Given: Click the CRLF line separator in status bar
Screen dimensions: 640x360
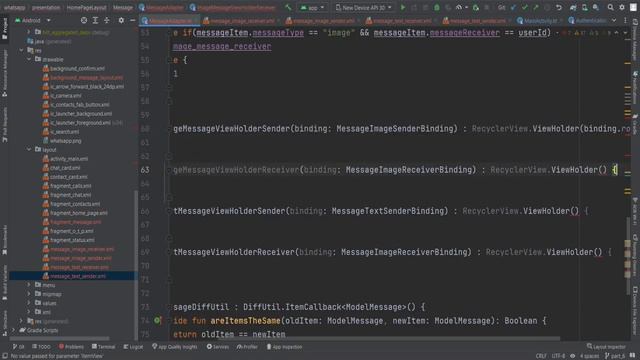Looking at the screenshot, I should 541,356.
